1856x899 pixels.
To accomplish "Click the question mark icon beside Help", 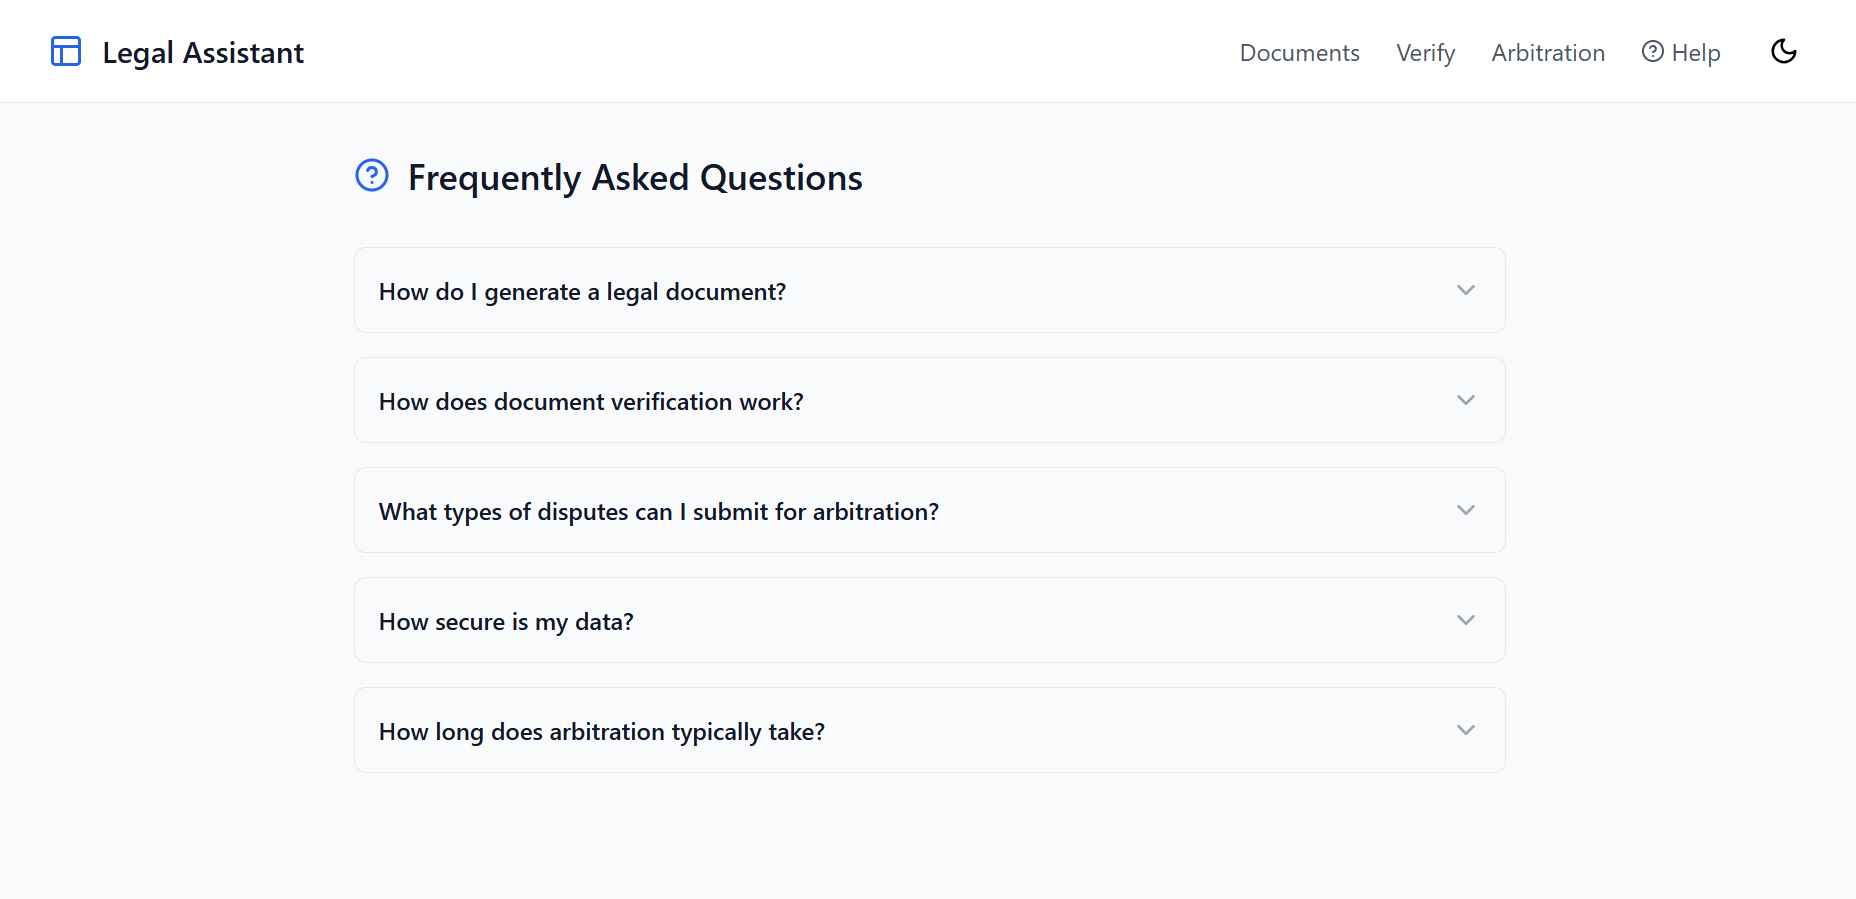I will [x=1653, y=51].
